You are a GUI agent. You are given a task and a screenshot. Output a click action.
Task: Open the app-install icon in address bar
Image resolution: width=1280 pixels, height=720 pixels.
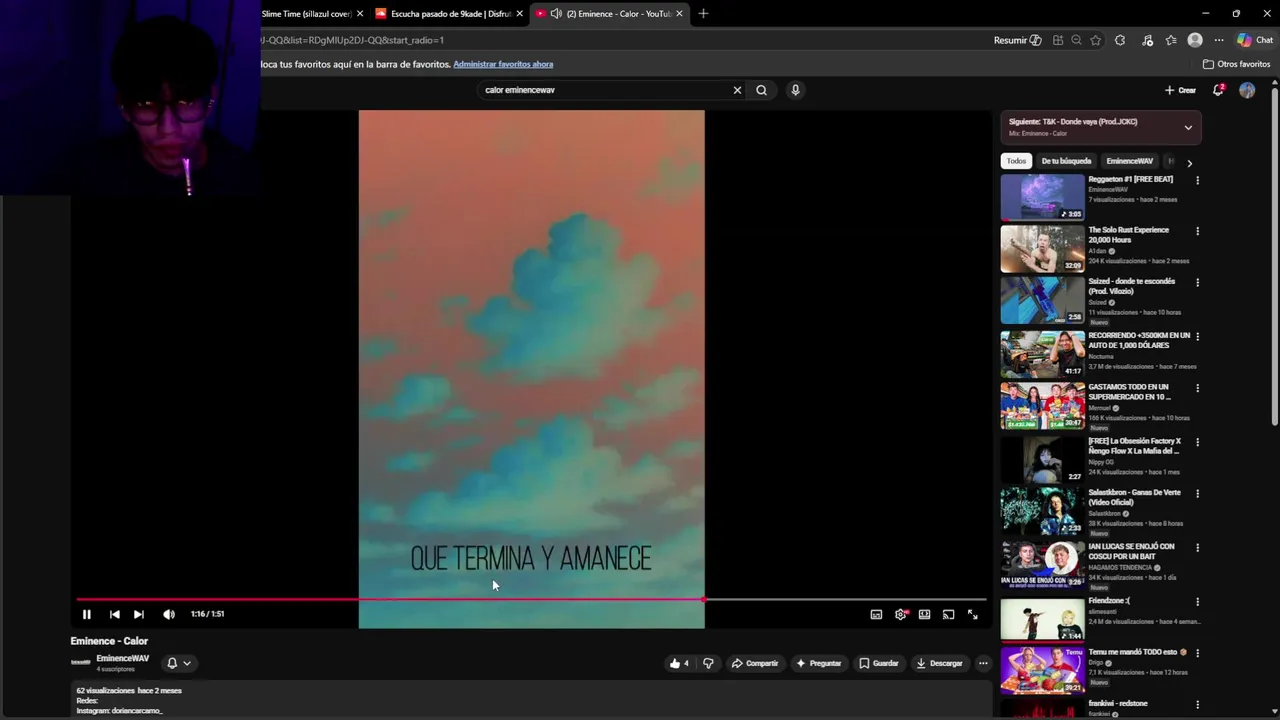(1058, 41)
